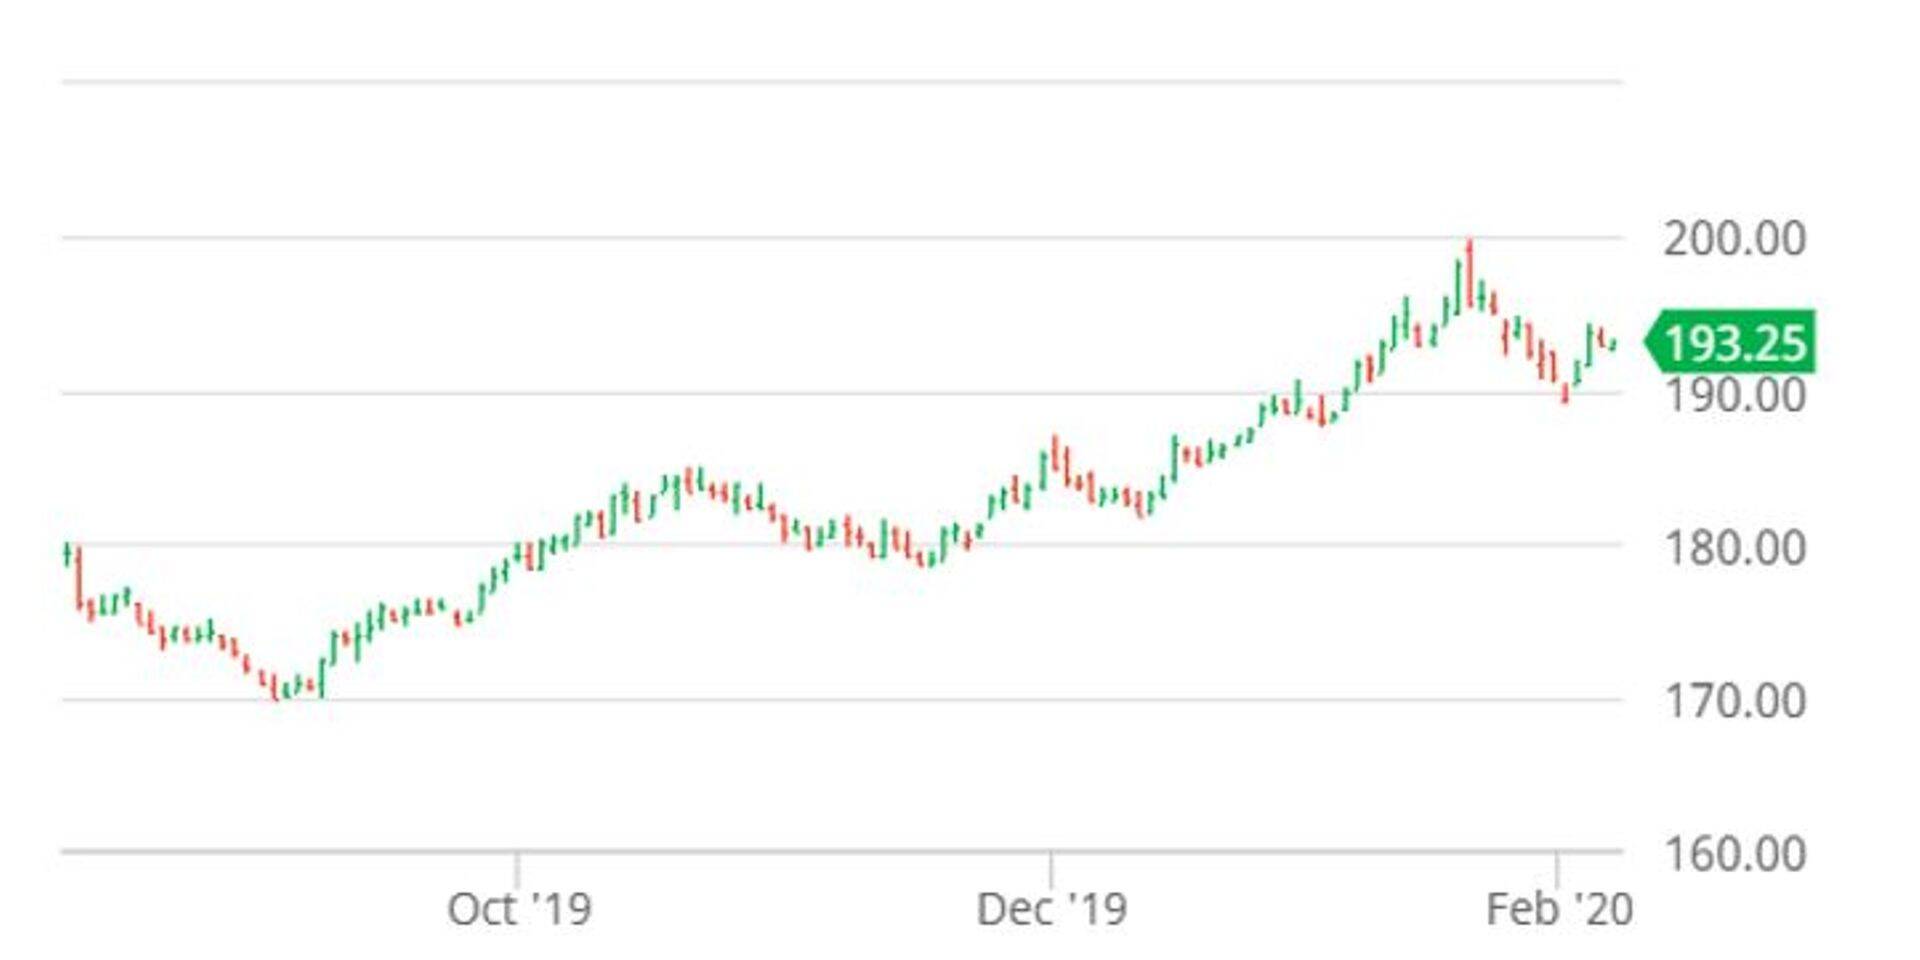The image size is (1920, 960).
Task: Click the topmost unlabeled horizontal gridline
Action: (840, 82)
